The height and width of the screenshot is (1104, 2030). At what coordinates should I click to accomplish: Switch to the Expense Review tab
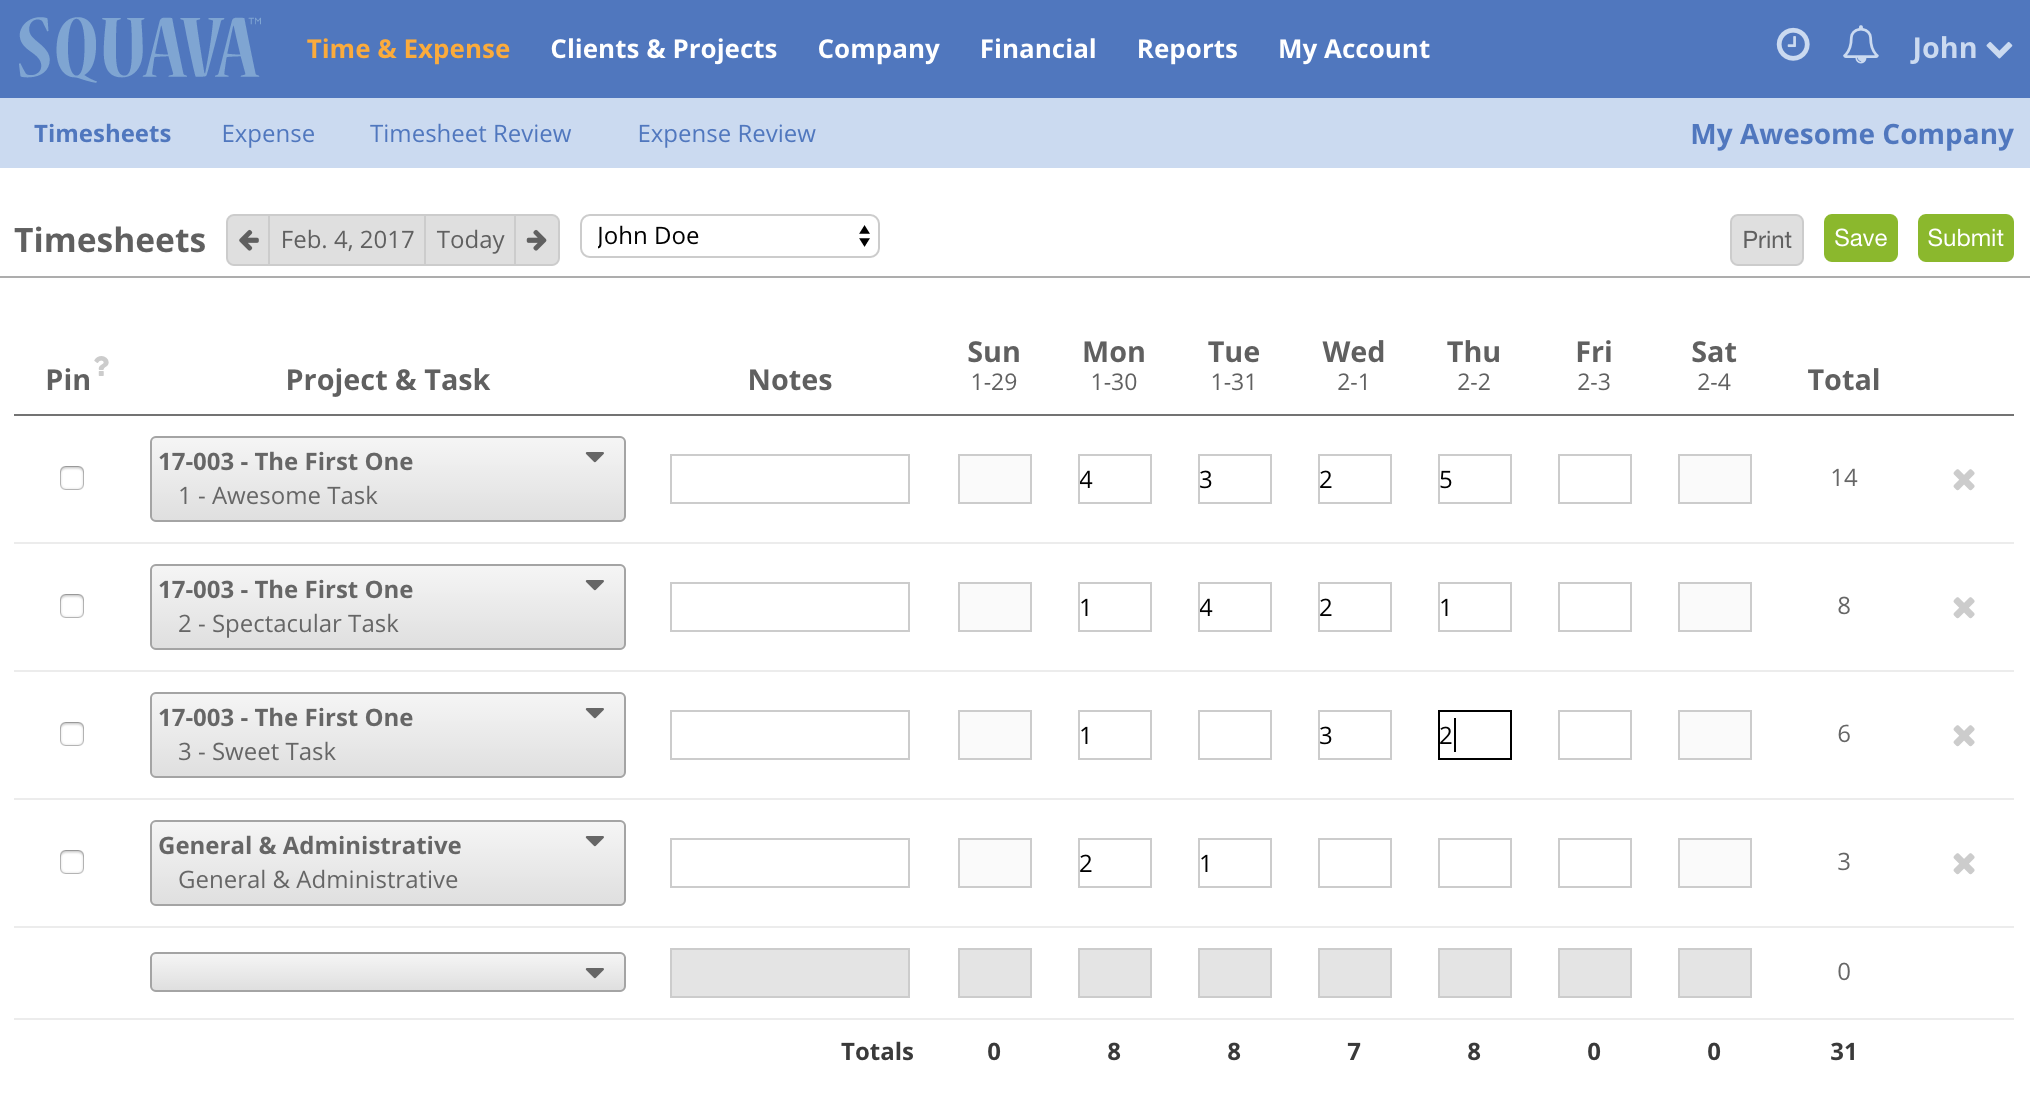(x=726, y=133)
